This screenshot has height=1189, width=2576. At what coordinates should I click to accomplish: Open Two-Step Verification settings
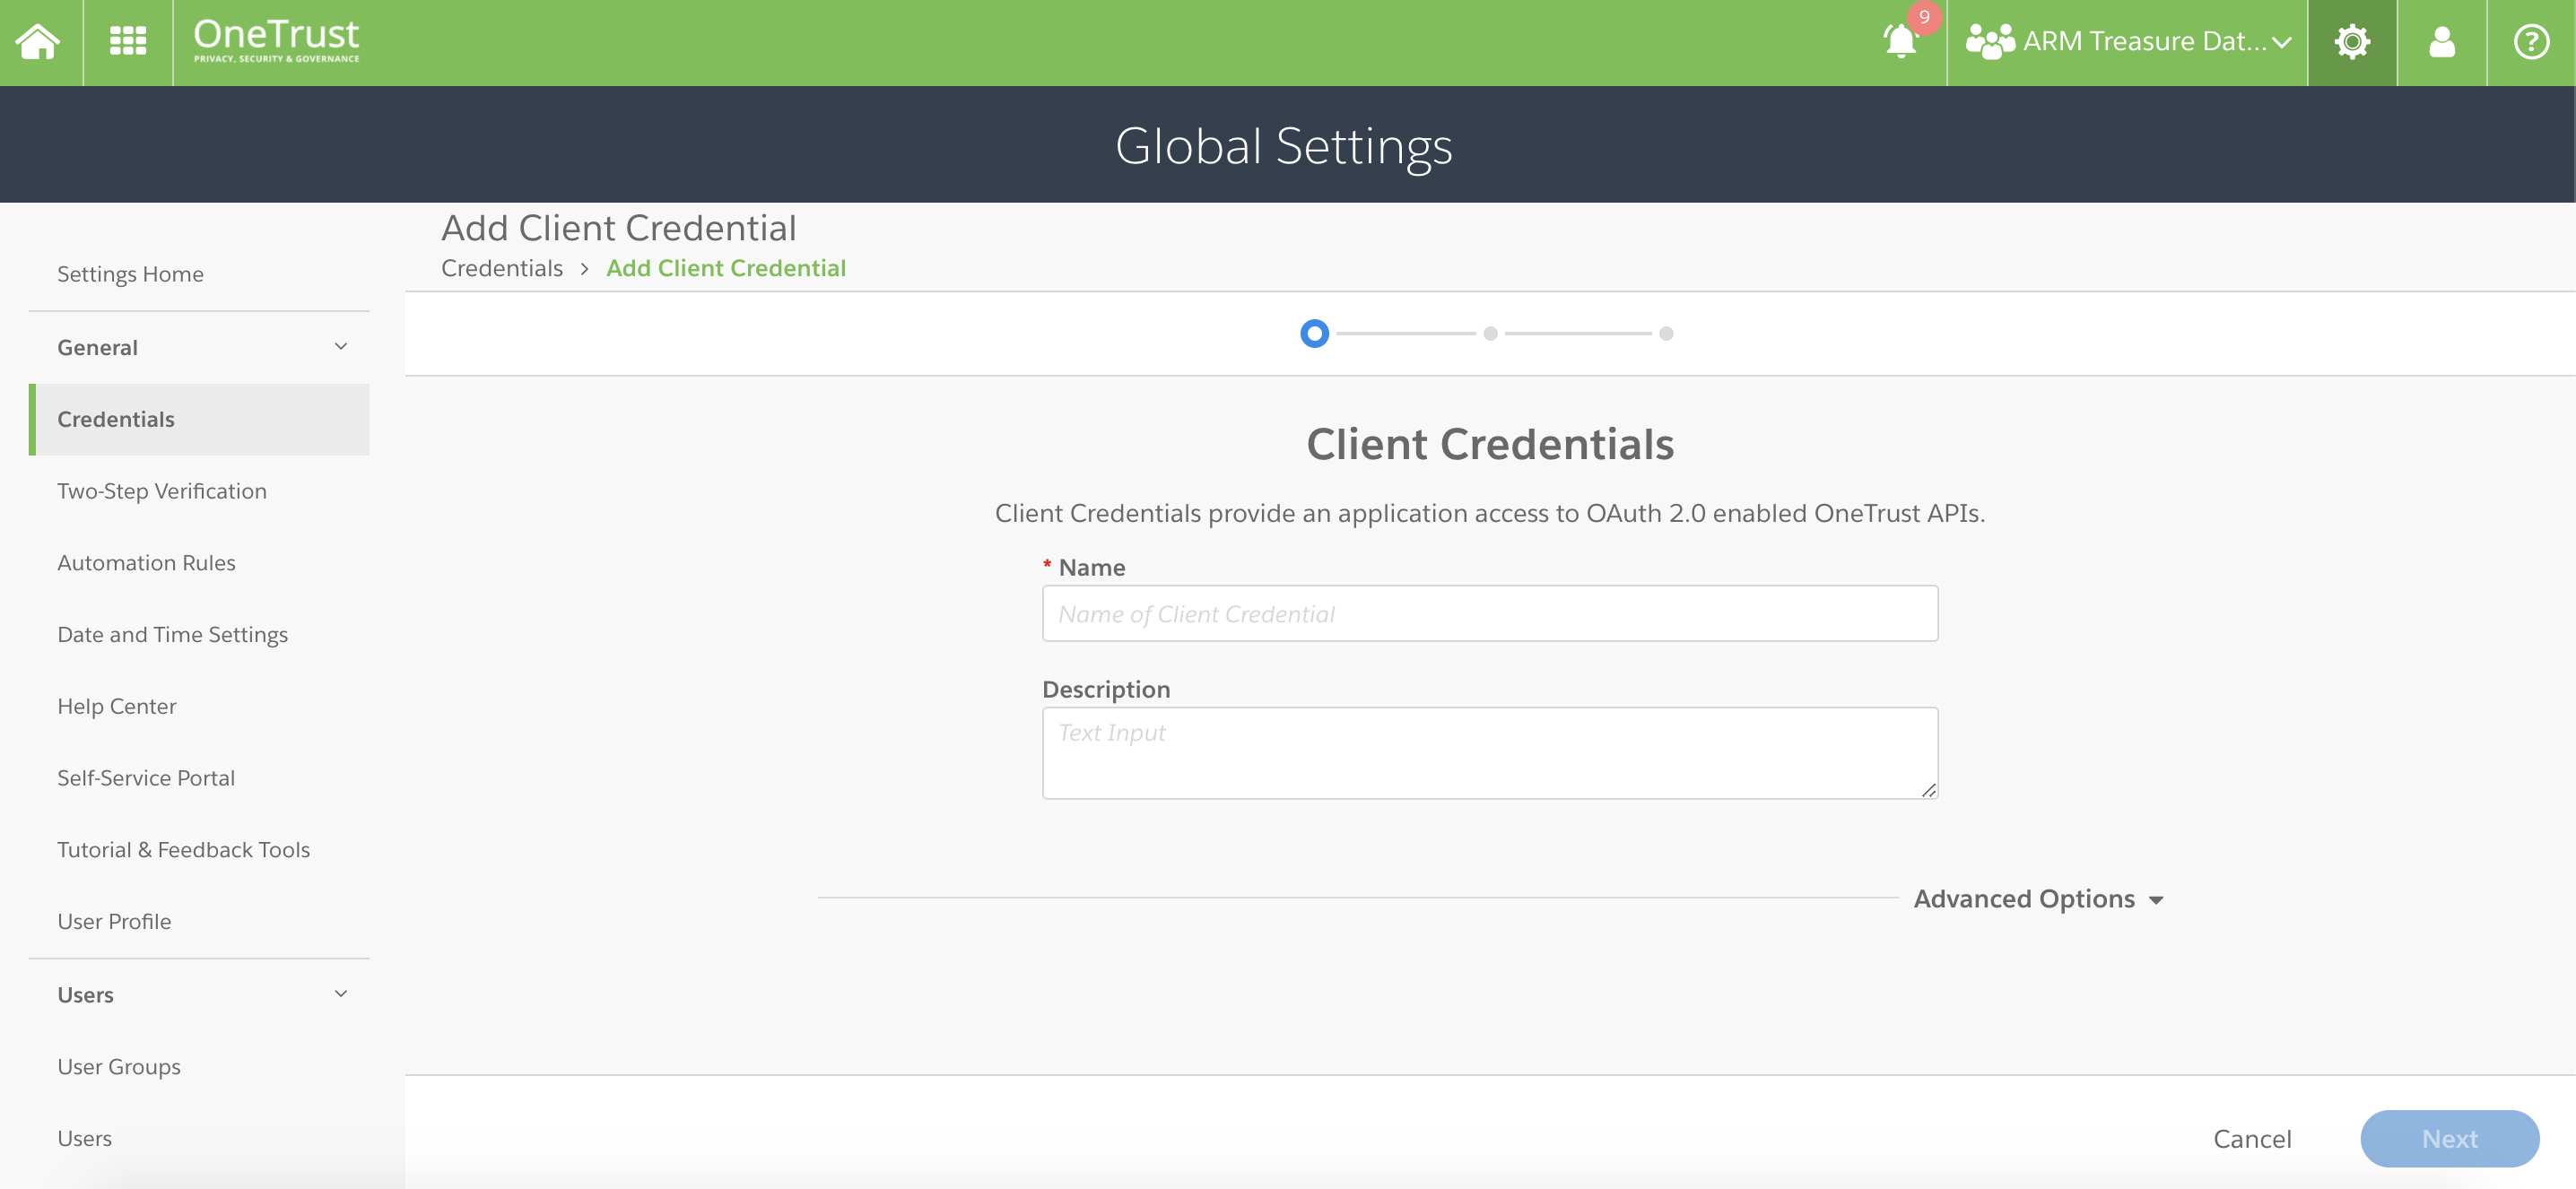(161, 490)
